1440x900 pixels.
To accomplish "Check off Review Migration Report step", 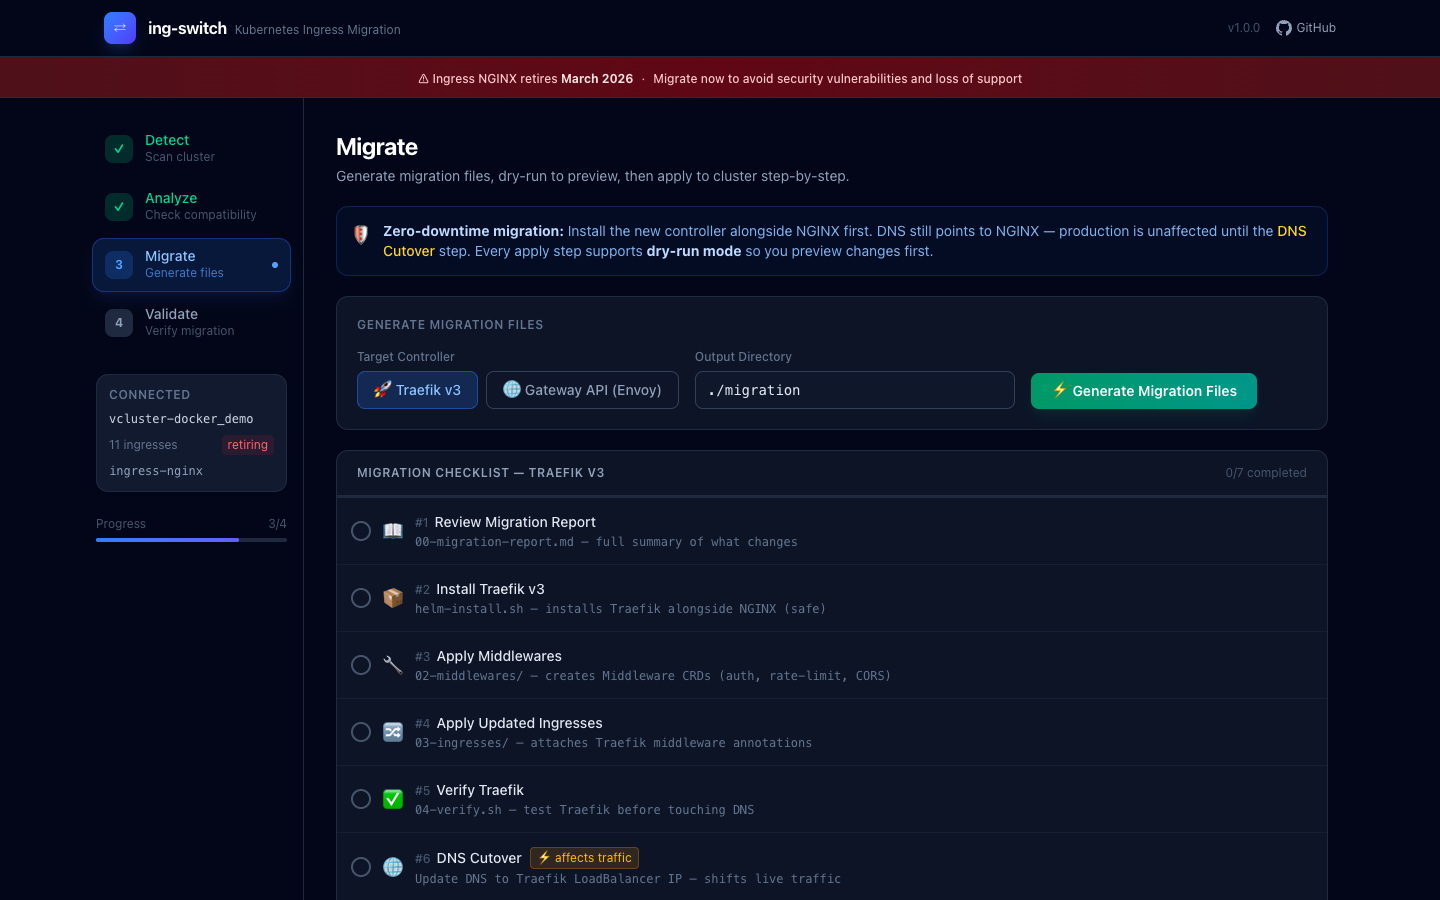I will [x=361, y=531].
